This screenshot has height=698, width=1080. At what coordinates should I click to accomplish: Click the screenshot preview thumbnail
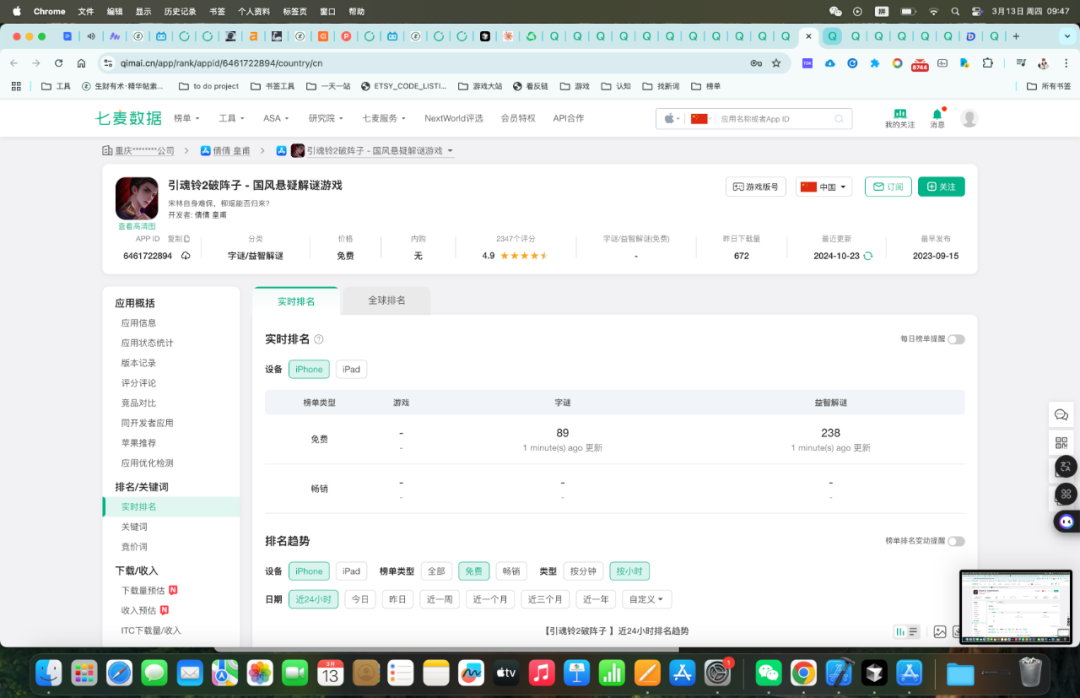click(1016, 607)
